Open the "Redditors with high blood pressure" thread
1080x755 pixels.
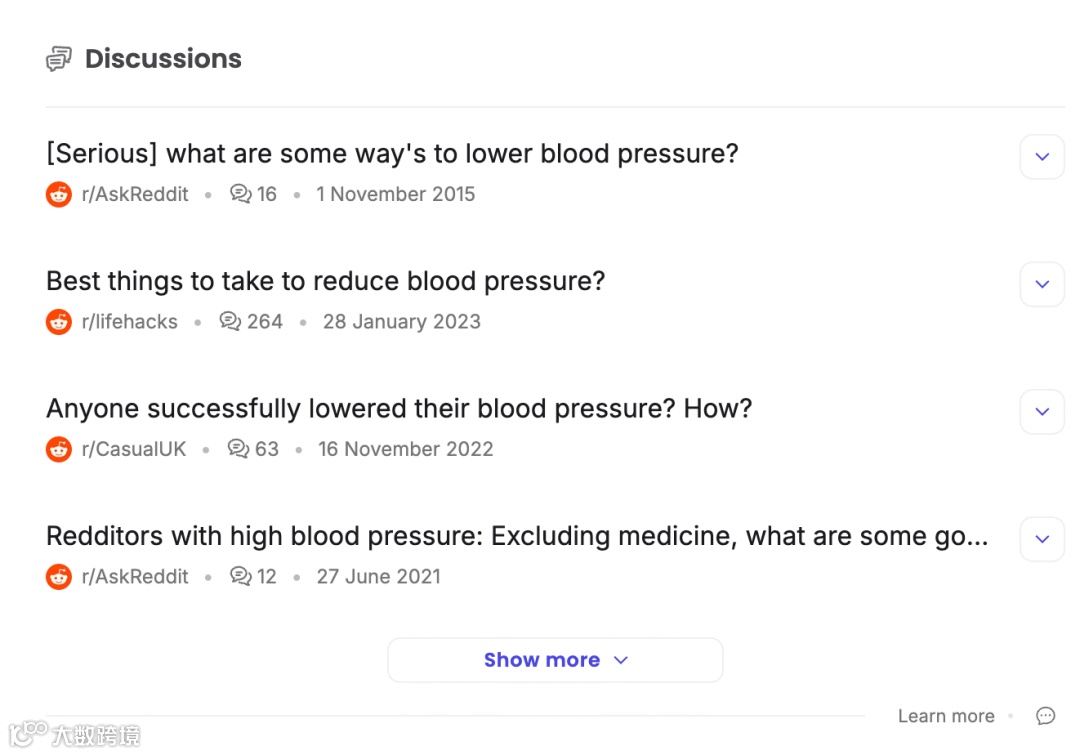point(517,536)
